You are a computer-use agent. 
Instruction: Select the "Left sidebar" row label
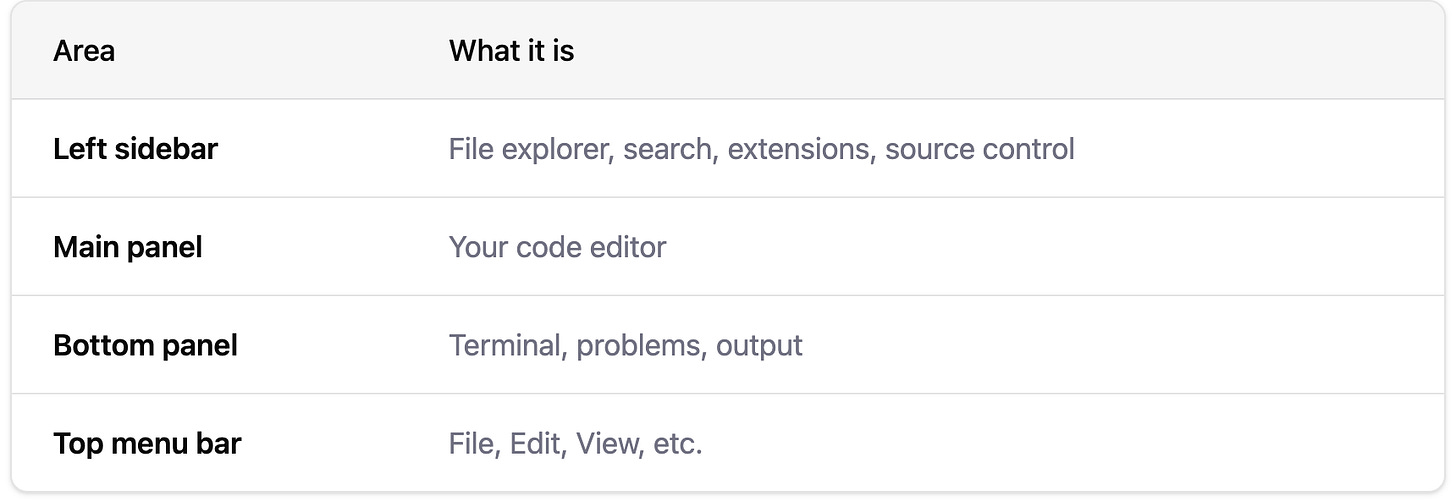[x=135, y=149]
